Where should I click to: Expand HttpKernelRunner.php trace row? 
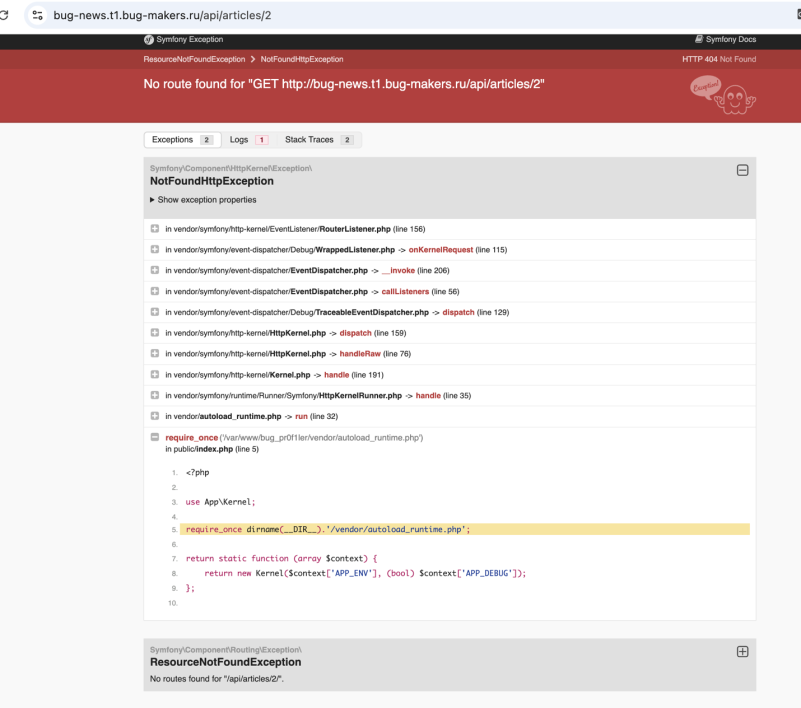[155, 395]
